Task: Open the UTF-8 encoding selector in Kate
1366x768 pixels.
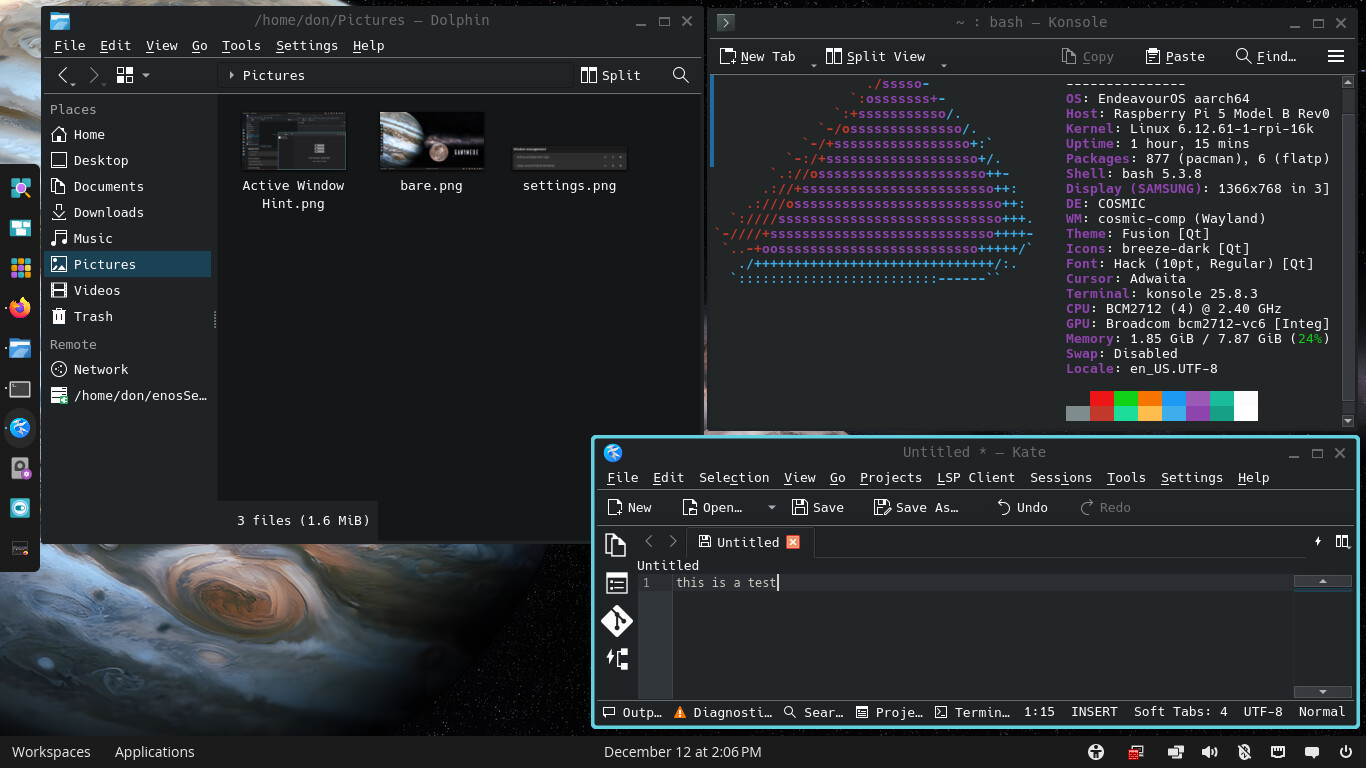Action: coord(1263,712)
